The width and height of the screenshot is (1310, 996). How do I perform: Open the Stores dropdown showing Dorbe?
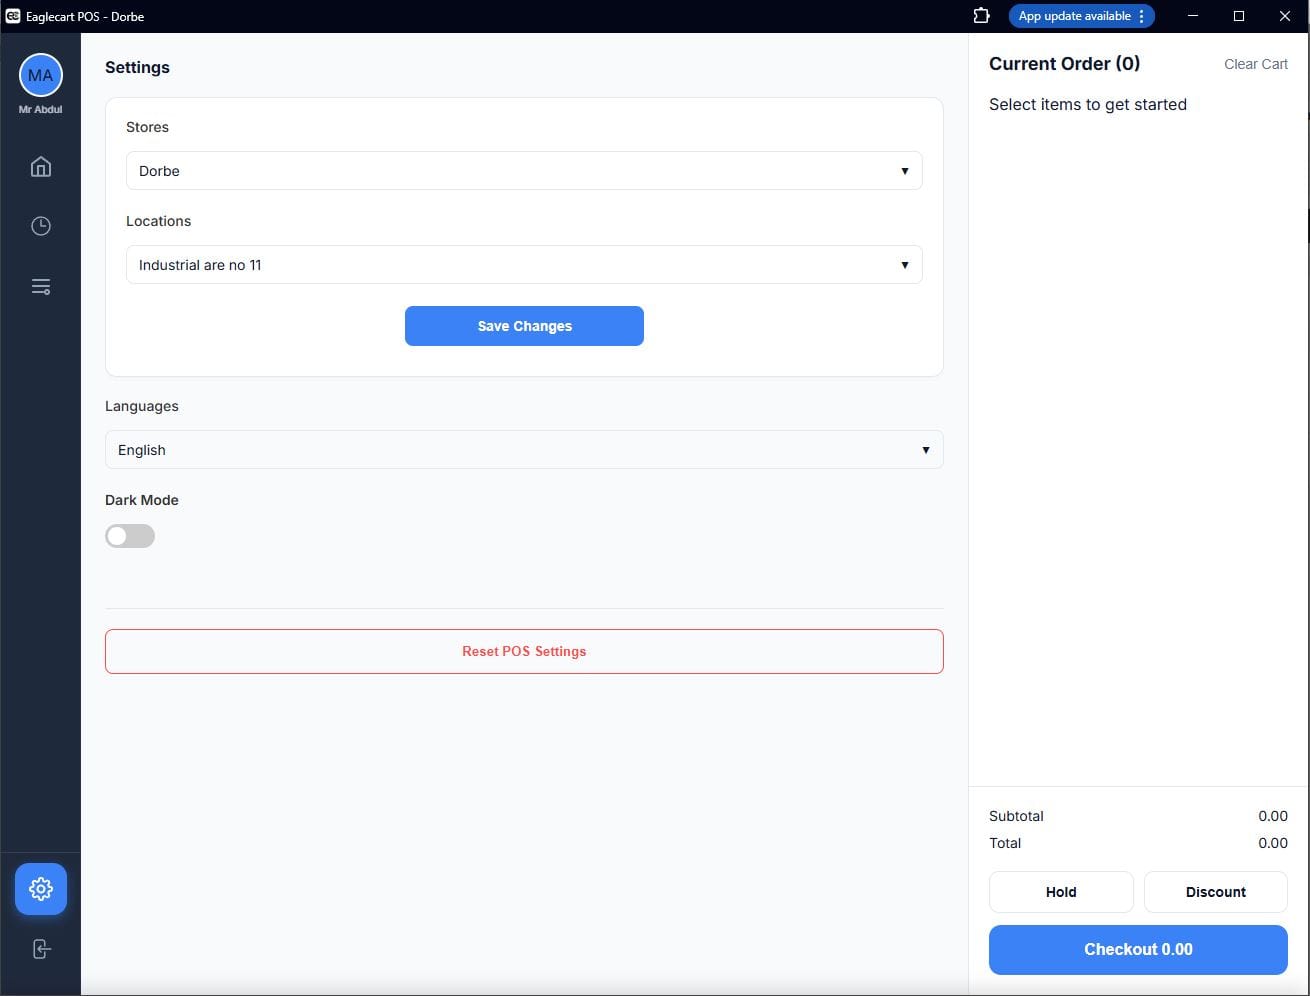pyautogui.click(x=524, y=171)
